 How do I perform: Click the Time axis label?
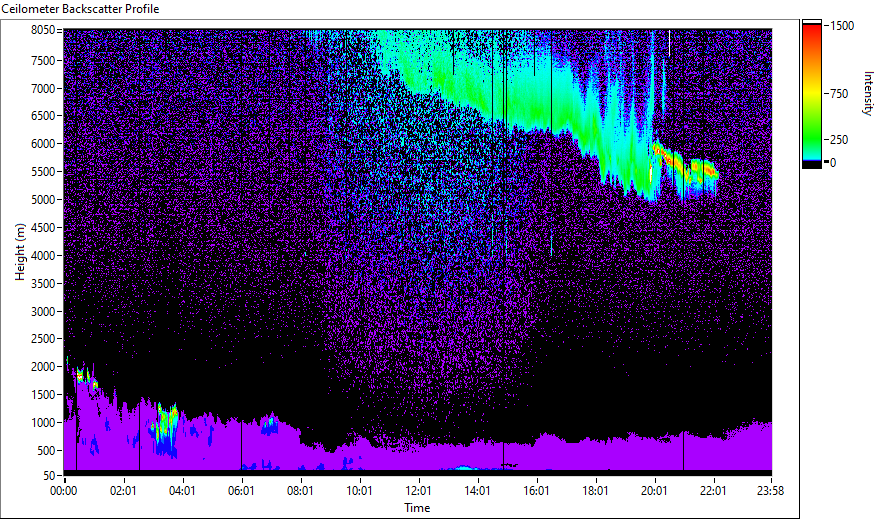pos(417,508)
